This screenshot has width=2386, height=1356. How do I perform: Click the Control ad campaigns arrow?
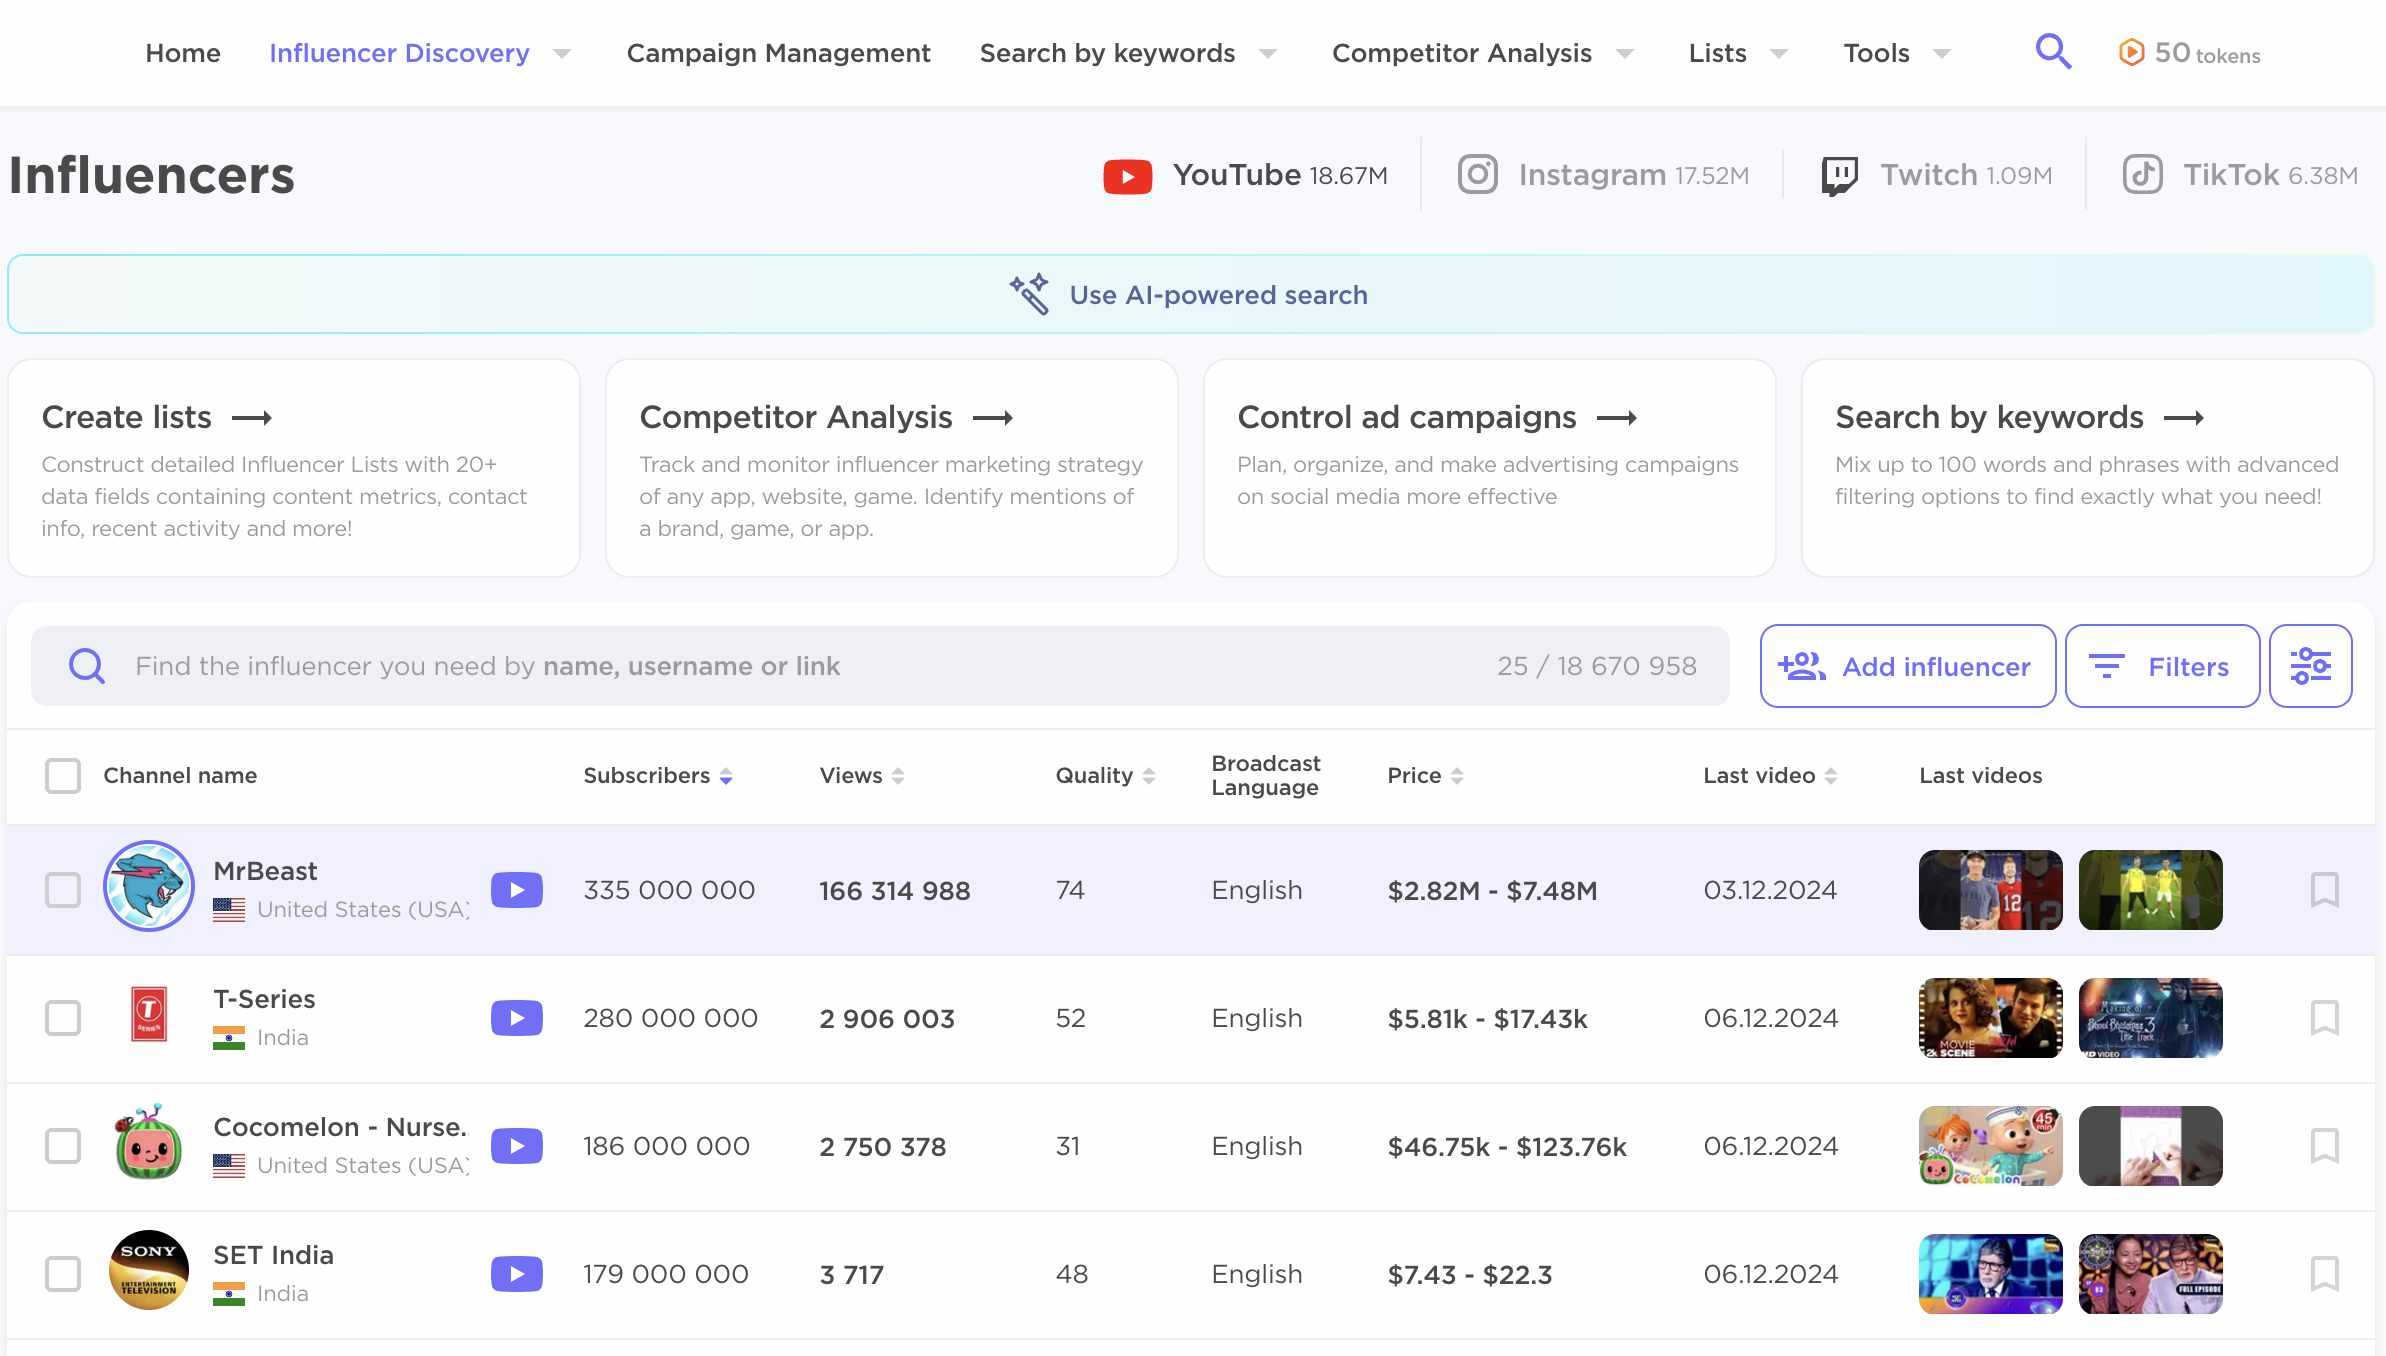point(1617,418)
